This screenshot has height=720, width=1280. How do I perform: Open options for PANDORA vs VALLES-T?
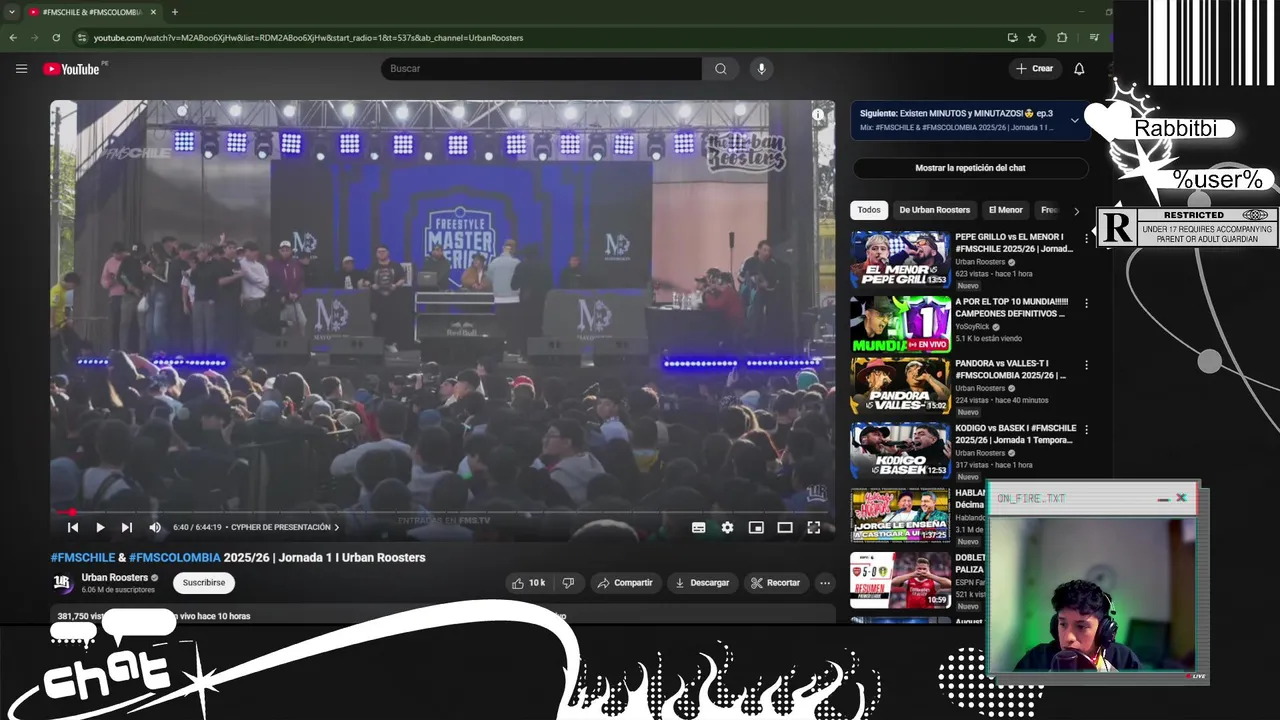tap(1086, 365)
